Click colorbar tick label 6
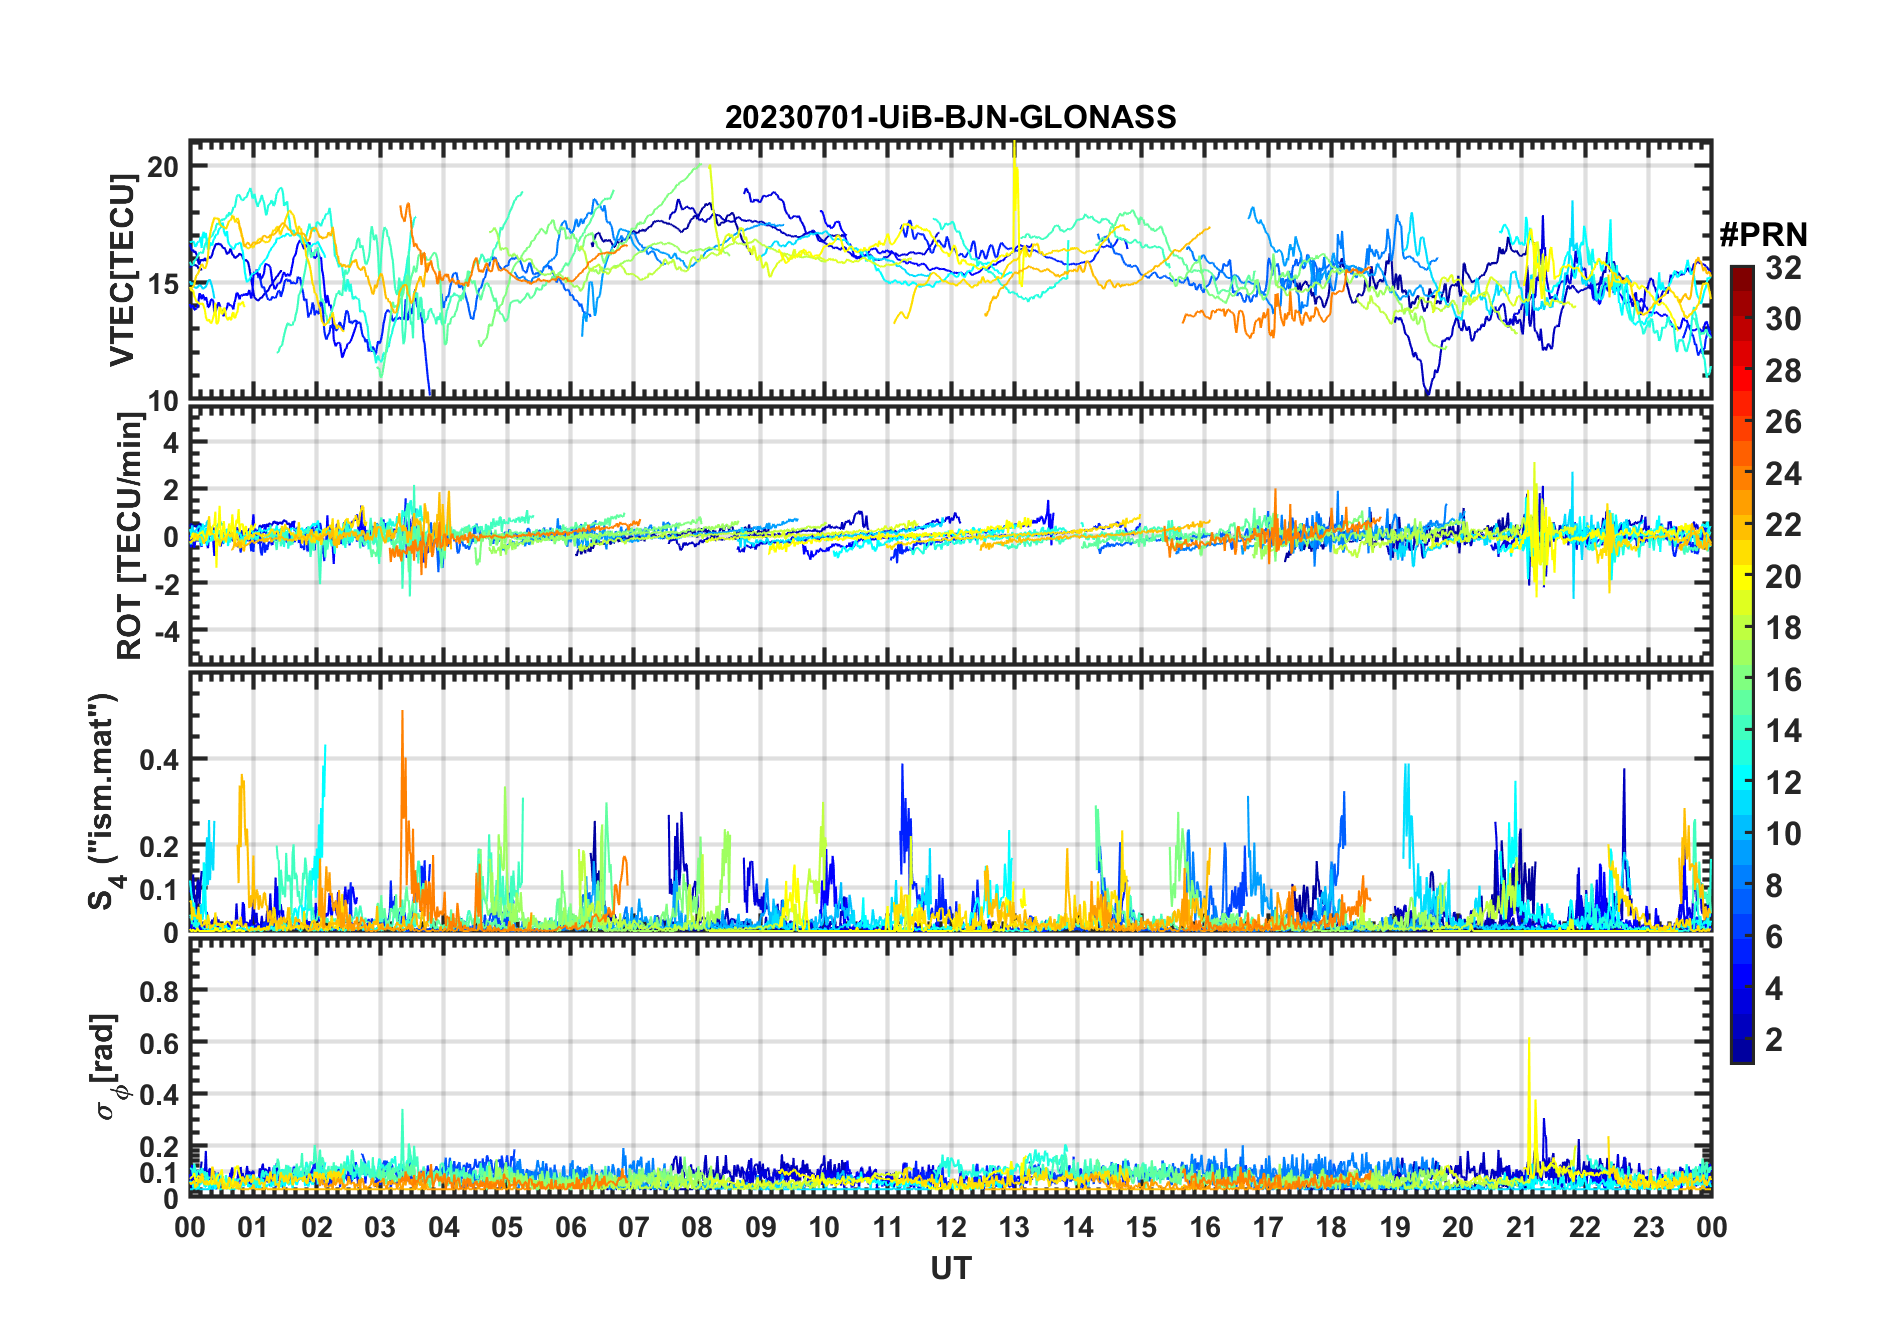Viewport: 1902px width, 1330px height. 1774,936
